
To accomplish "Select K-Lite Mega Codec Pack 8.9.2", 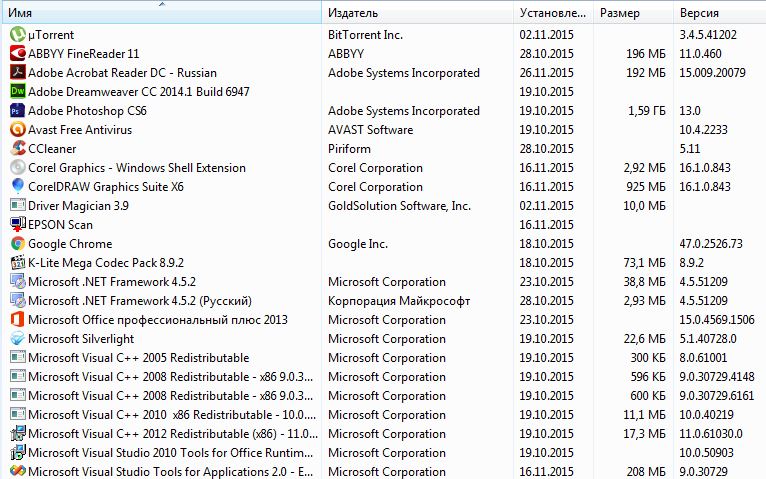I will tap(106, 263).
